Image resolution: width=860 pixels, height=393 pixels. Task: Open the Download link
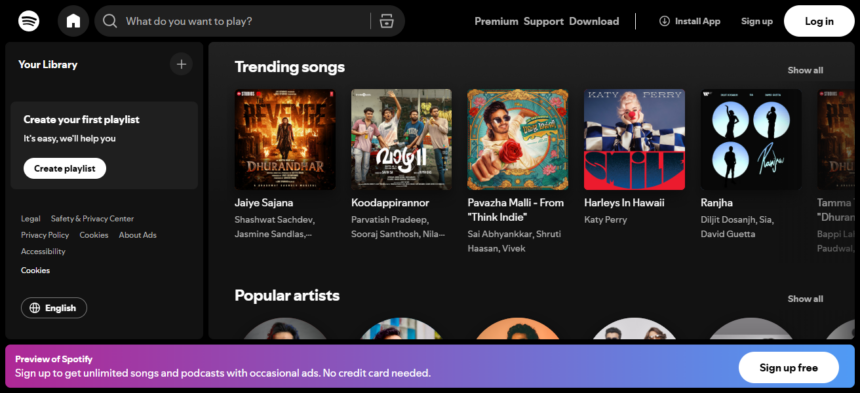coord(594,21)
